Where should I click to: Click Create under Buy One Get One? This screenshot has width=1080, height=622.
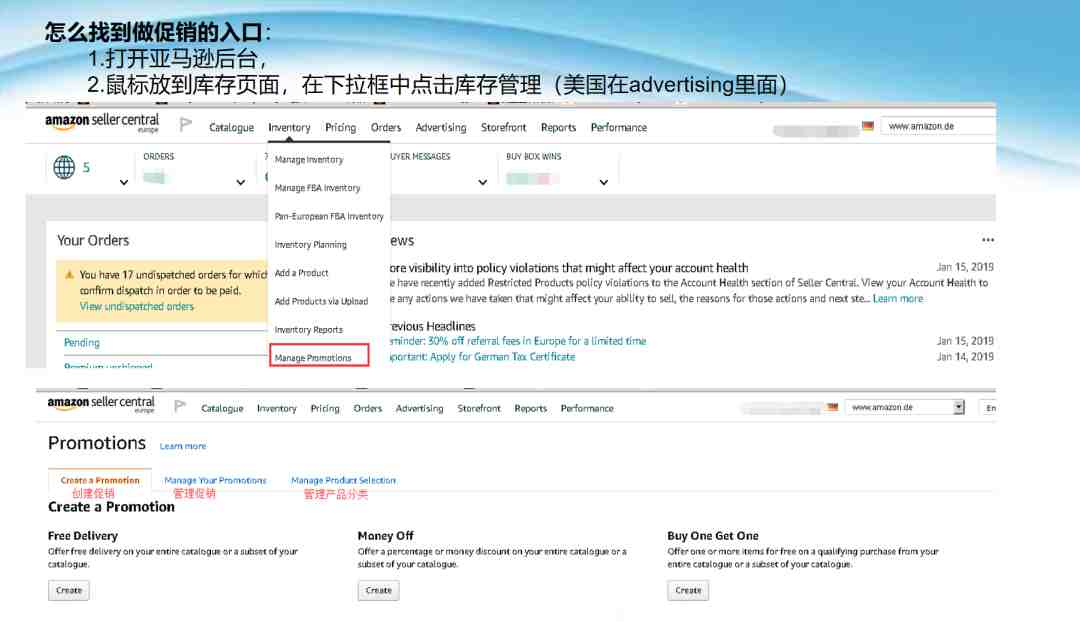click(688, 590)
